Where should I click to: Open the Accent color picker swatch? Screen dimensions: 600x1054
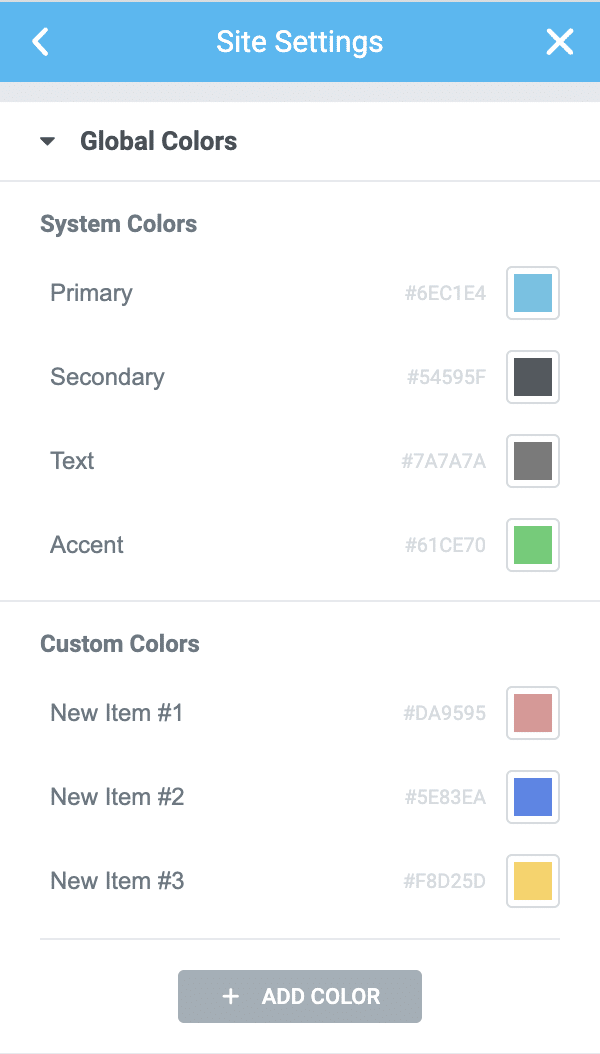532,545
